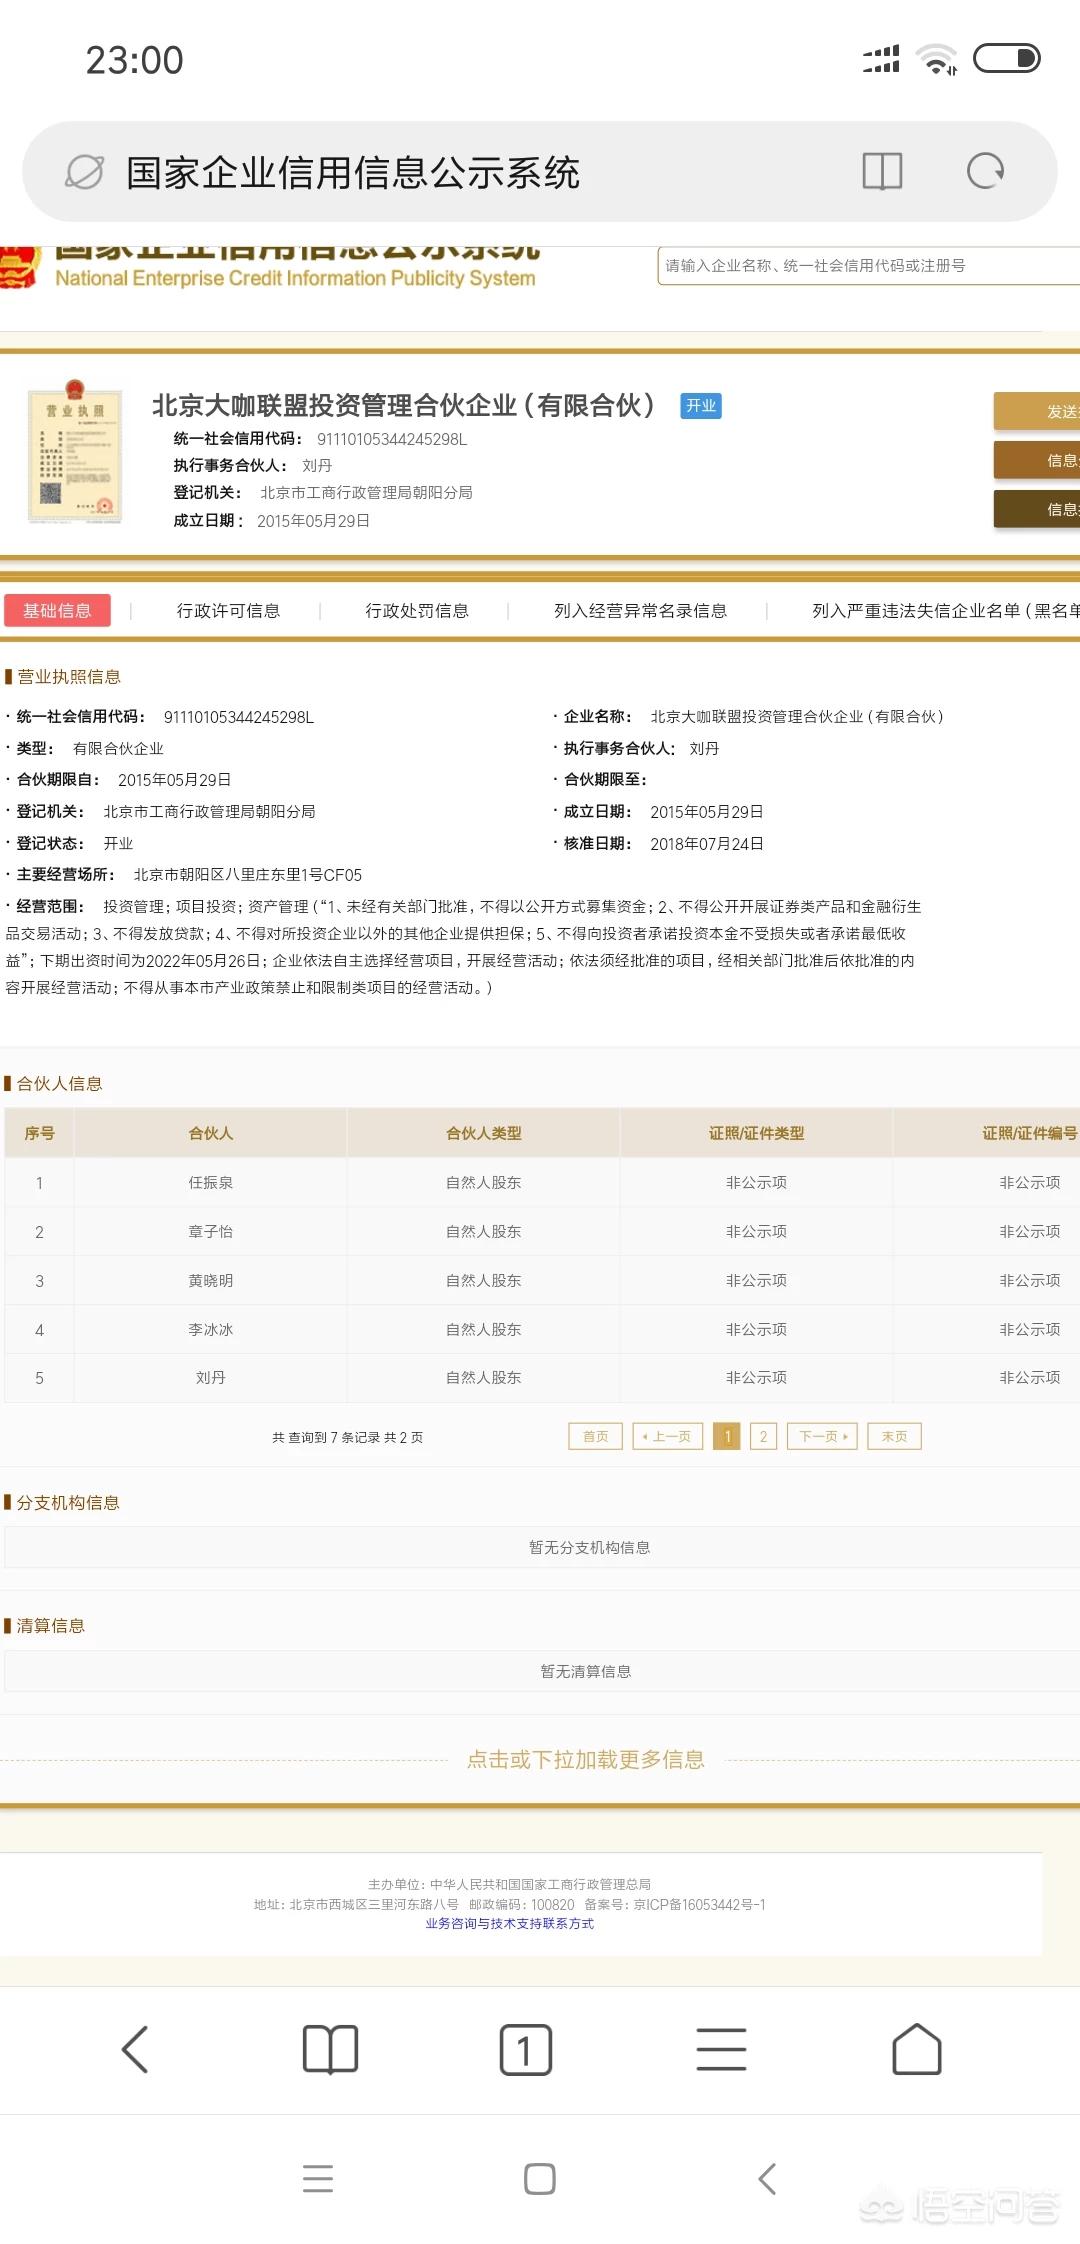Click the 开业 status badge
Image resolution: width=1080 pixels, height=2244 pixels.
pos(701,406)
